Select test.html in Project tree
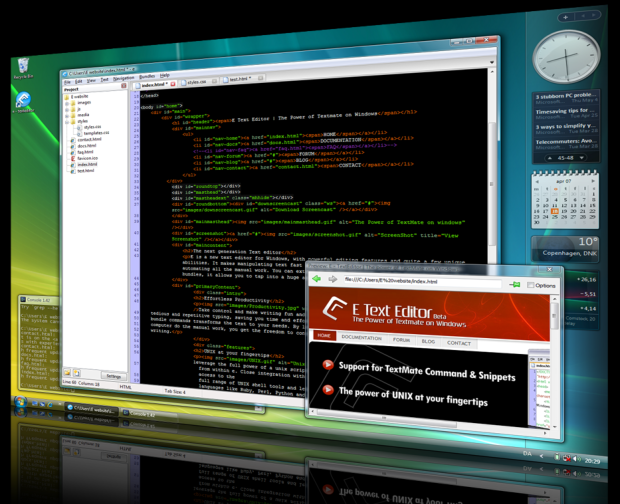The image size is (620, 504). click(82, 171)
